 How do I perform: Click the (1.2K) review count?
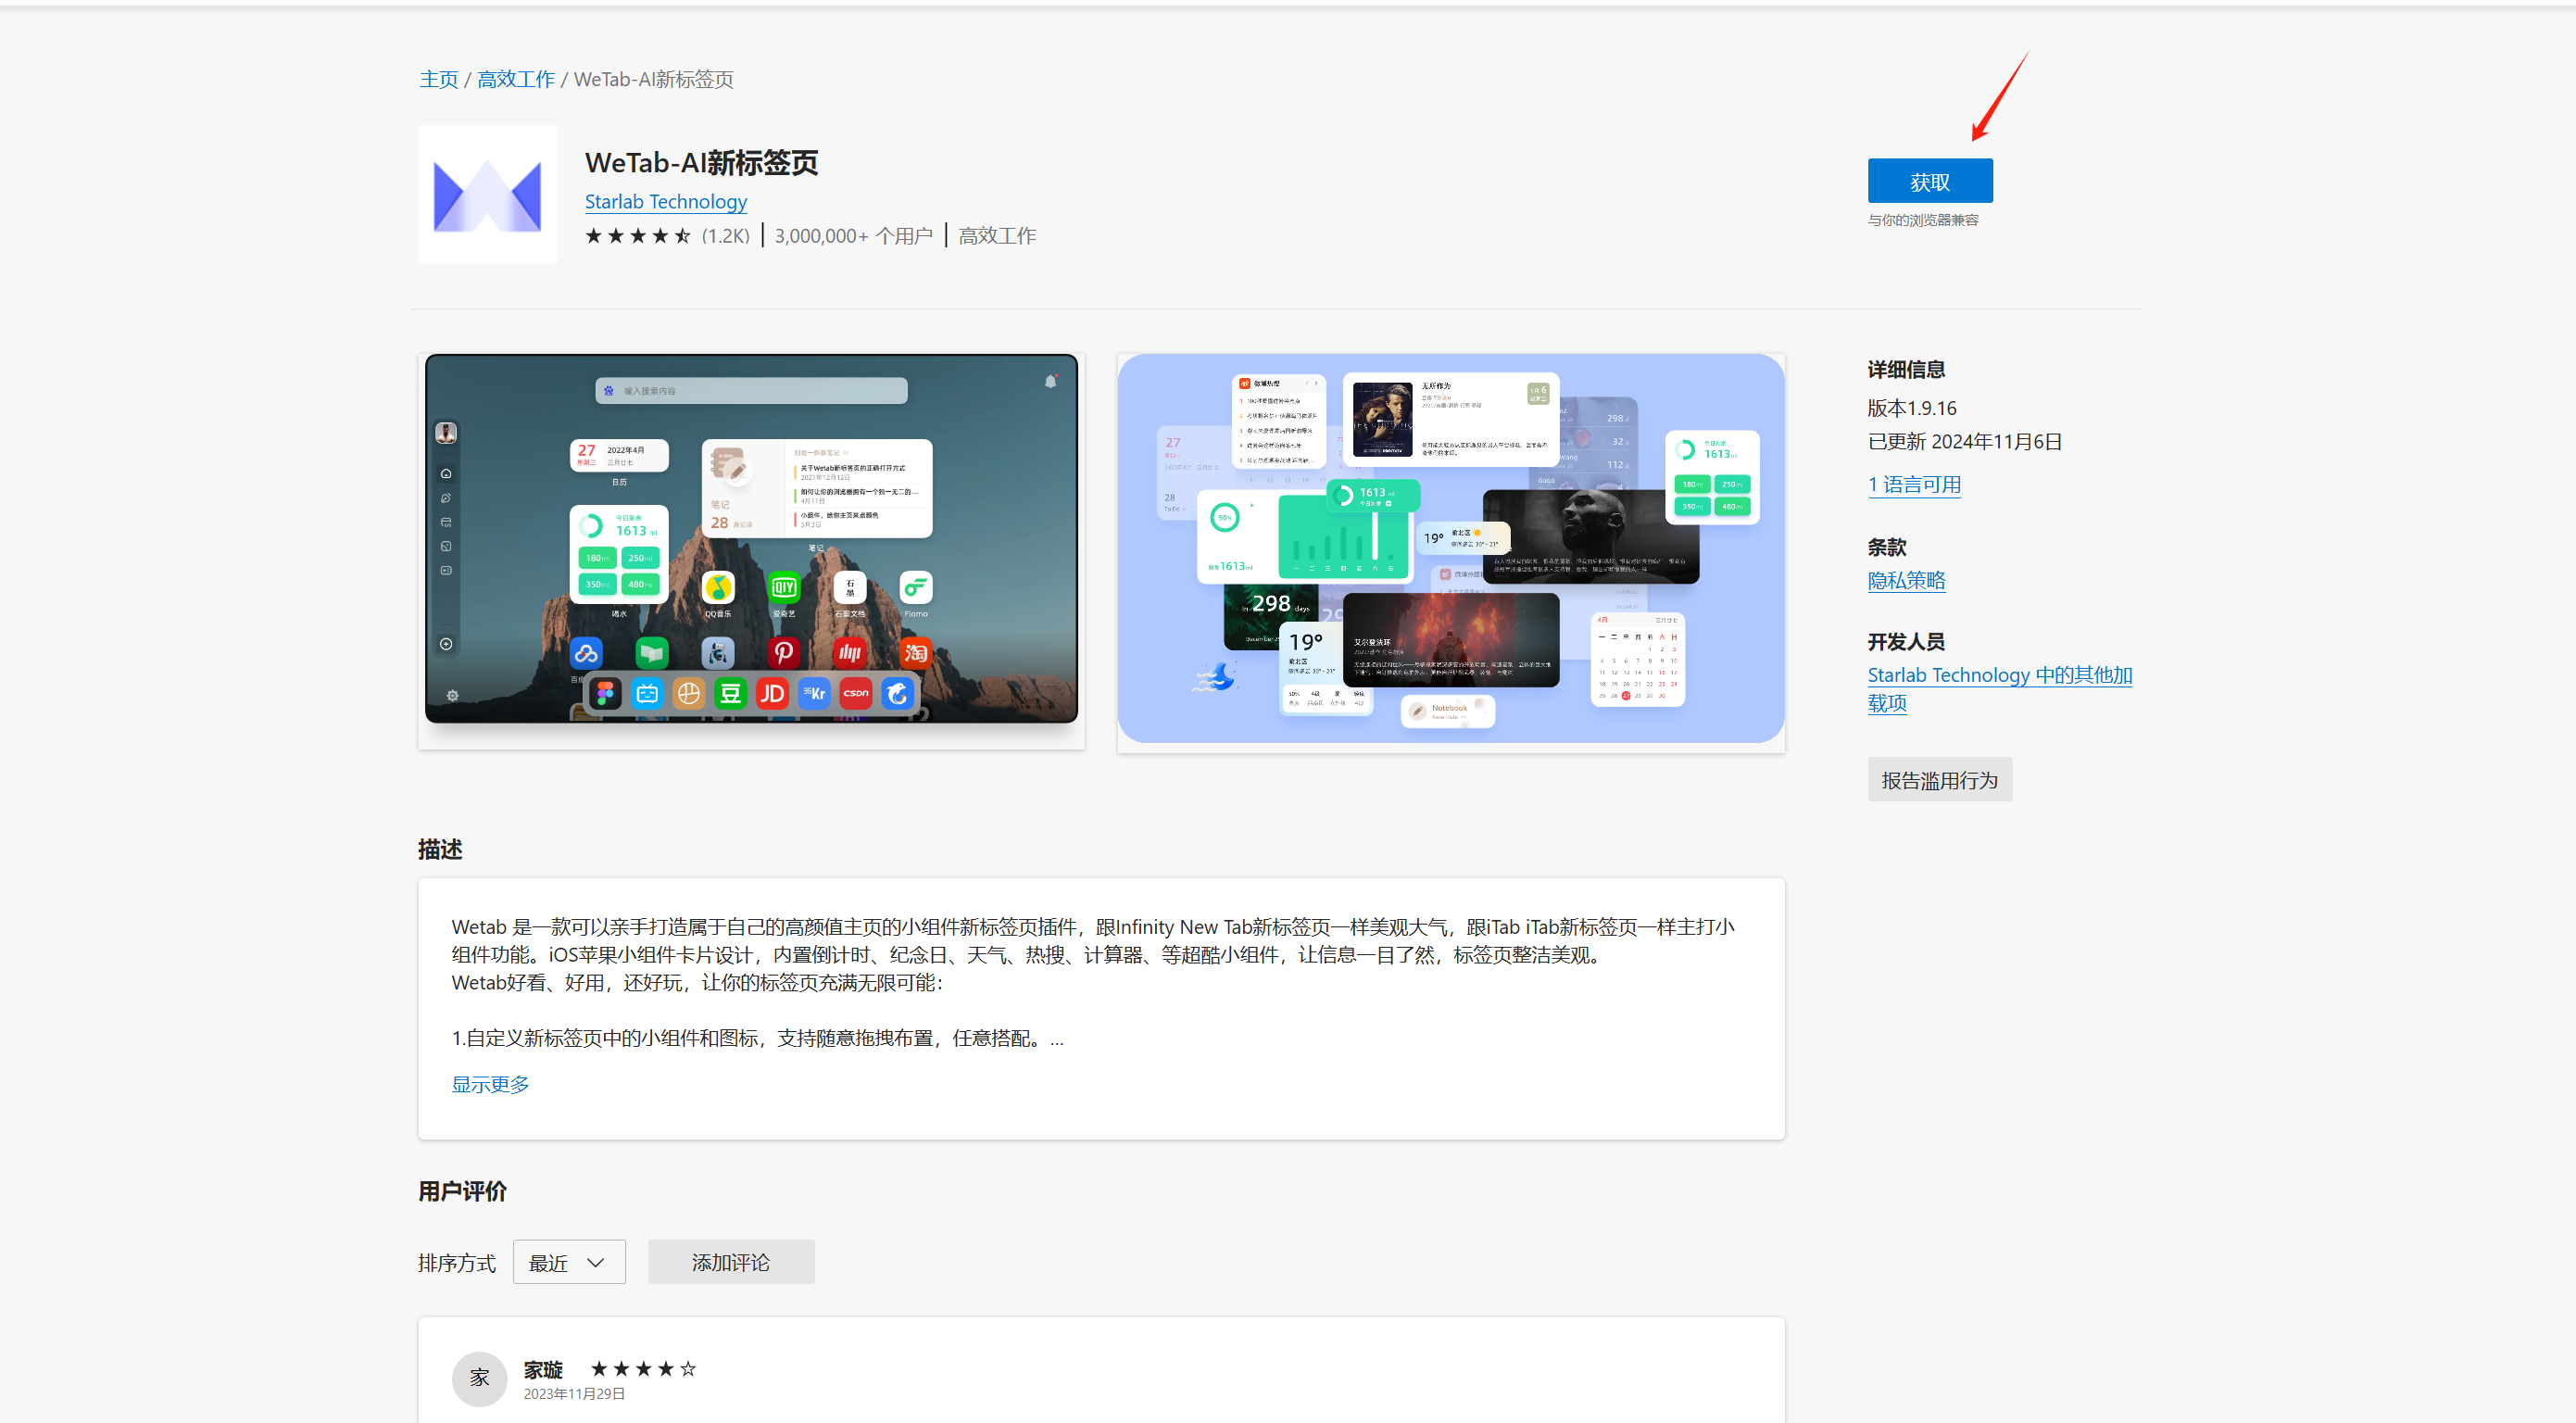click(x=725, y=236)
